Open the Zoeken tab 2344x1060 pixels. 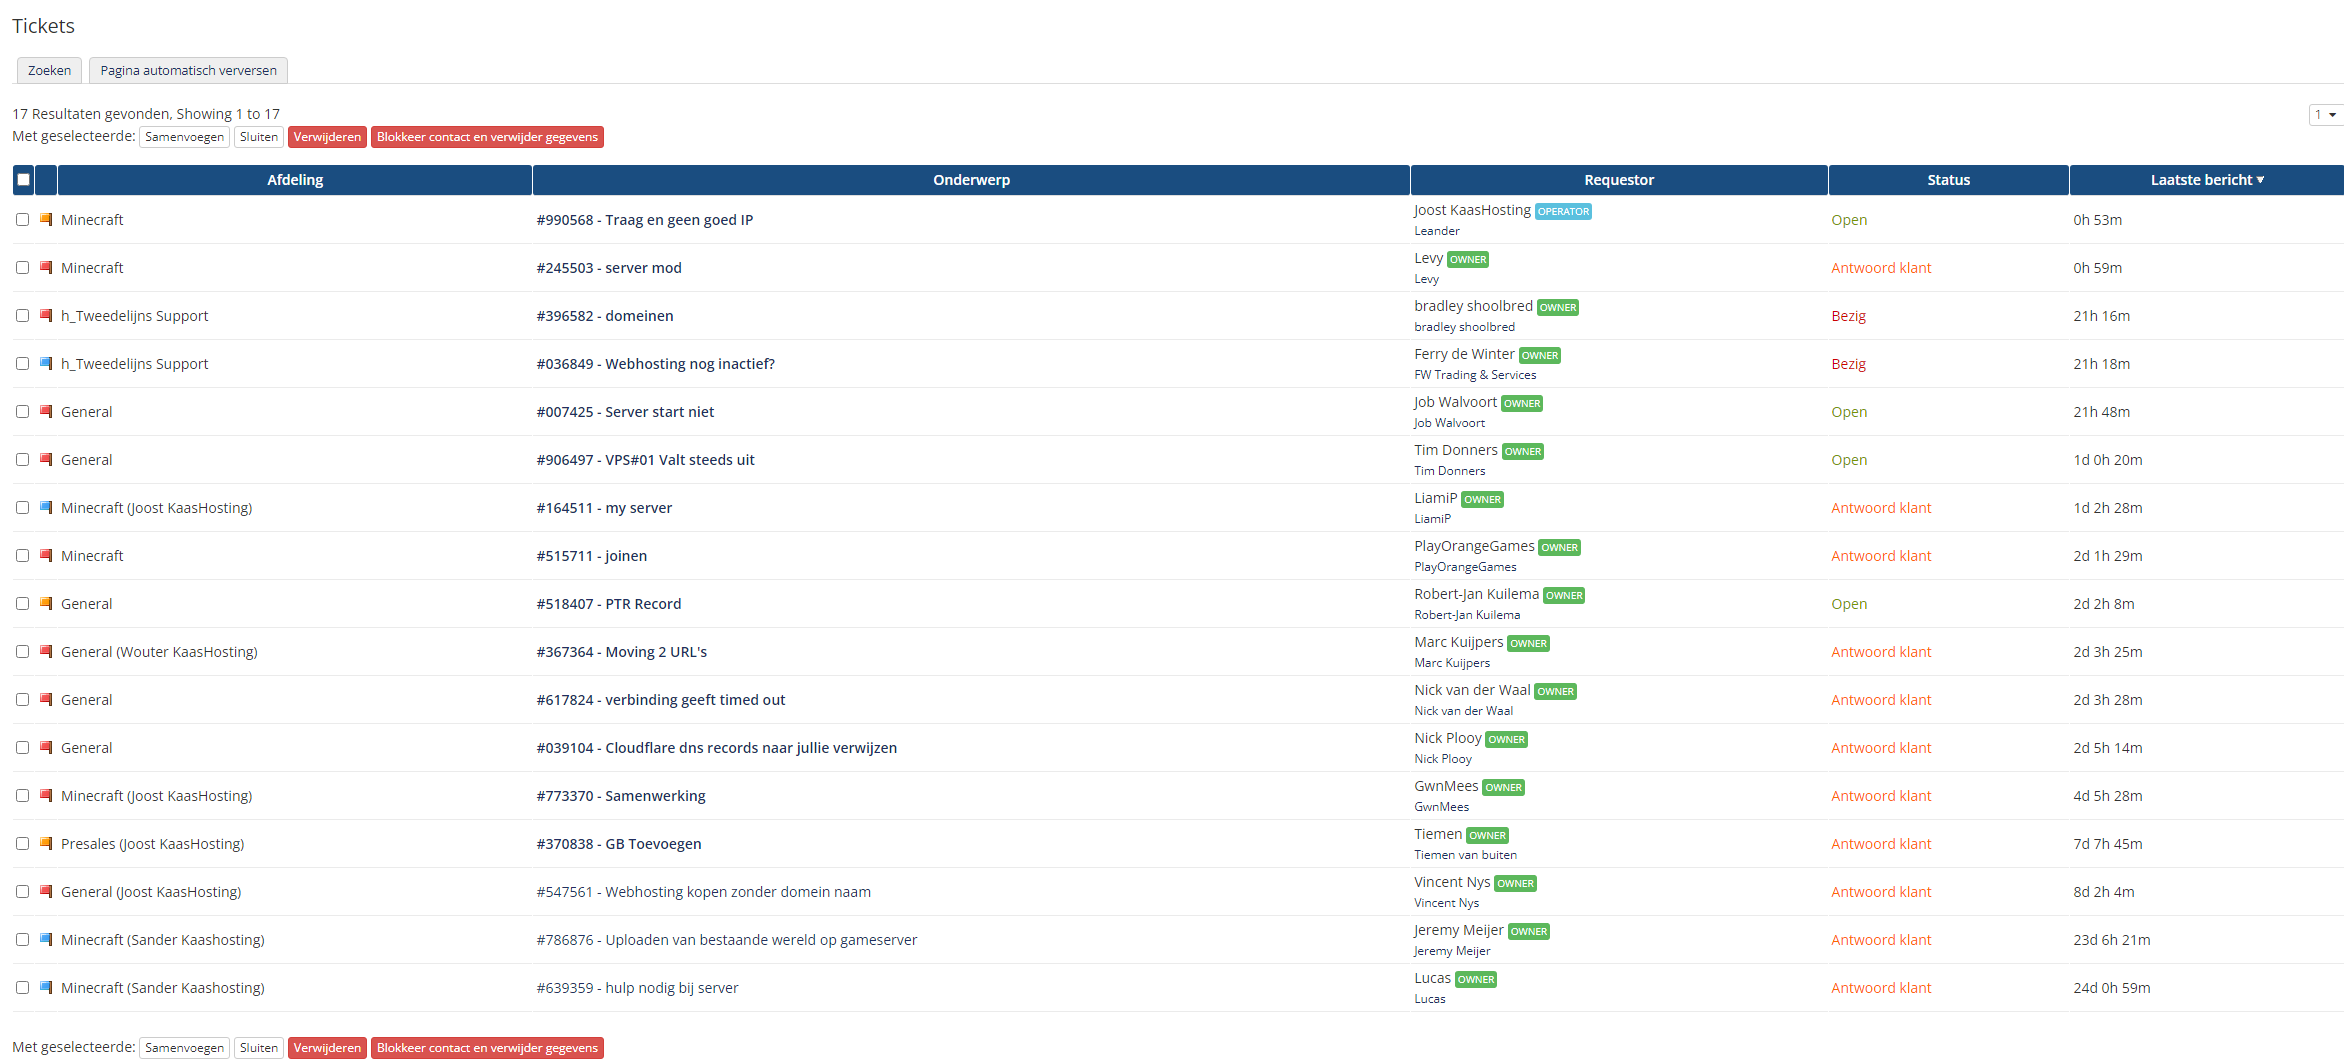click(x=49, y=70)
